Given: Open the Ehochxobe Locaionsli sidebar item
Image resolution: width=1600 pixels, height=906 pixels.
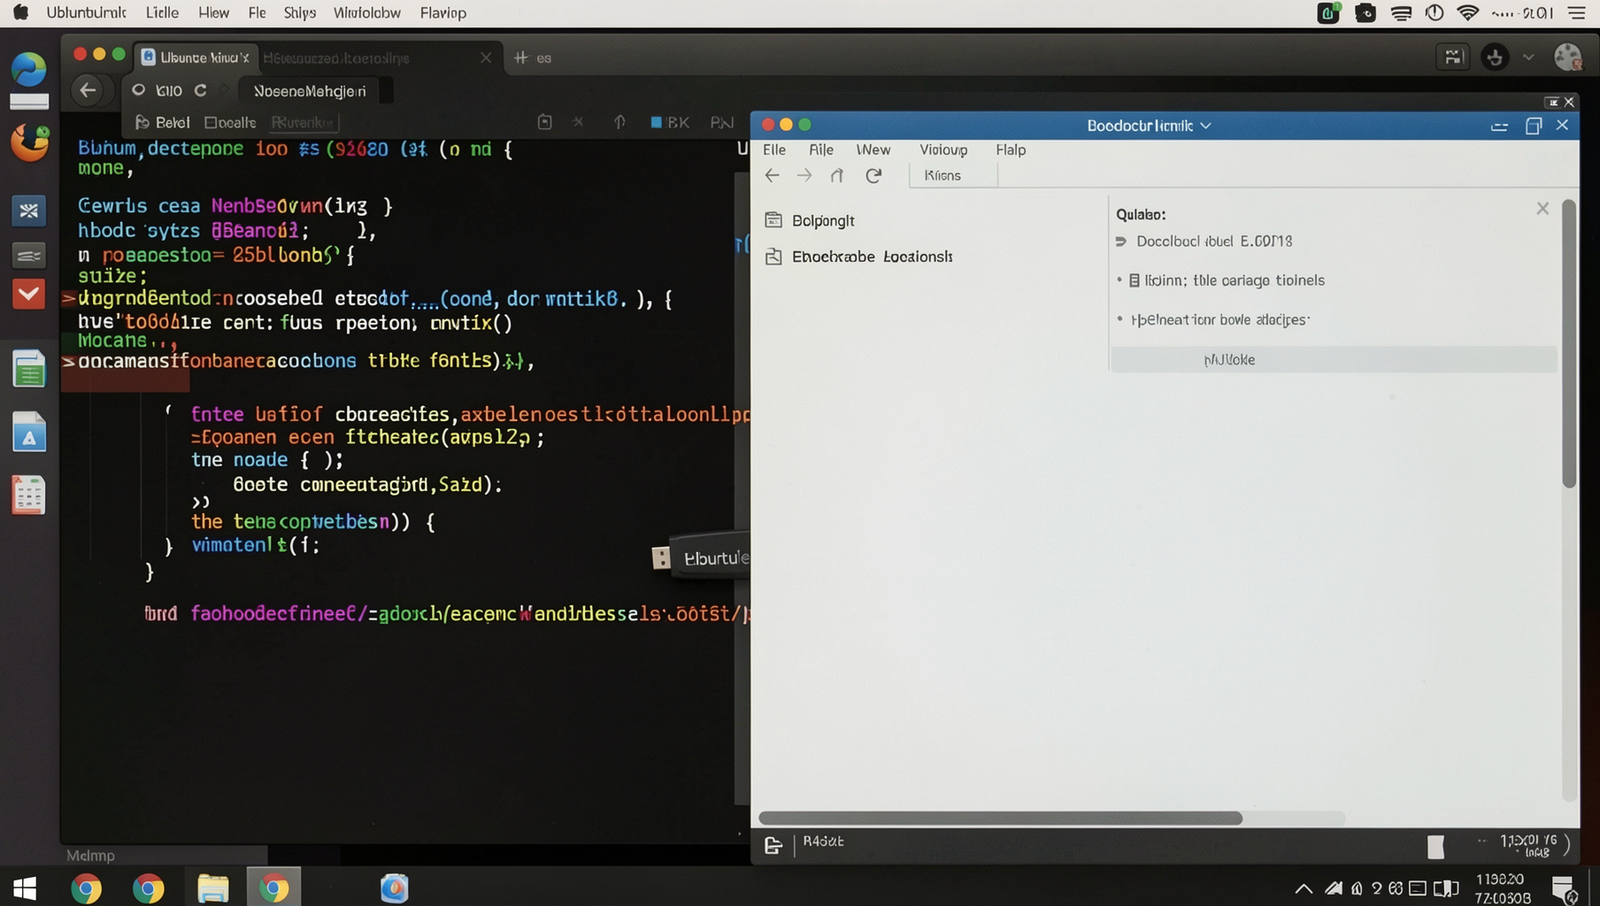Looking at the screenshot, I should tap(858, 256).
